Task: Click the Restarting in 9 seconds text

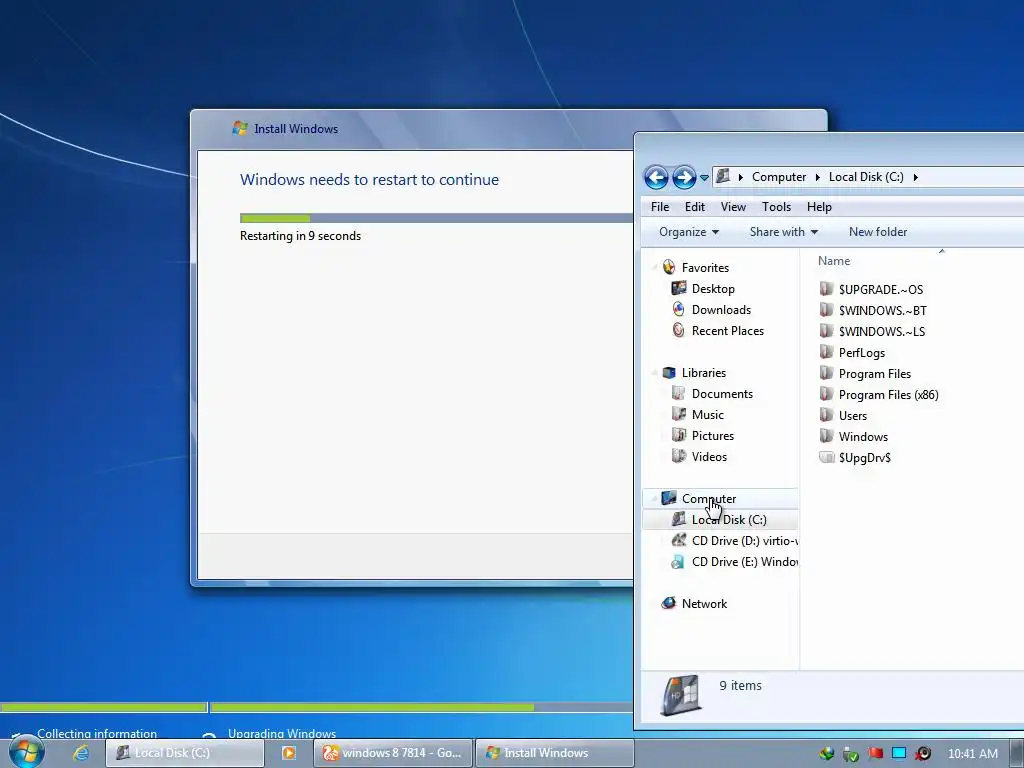Action: [x=300, y=236]
